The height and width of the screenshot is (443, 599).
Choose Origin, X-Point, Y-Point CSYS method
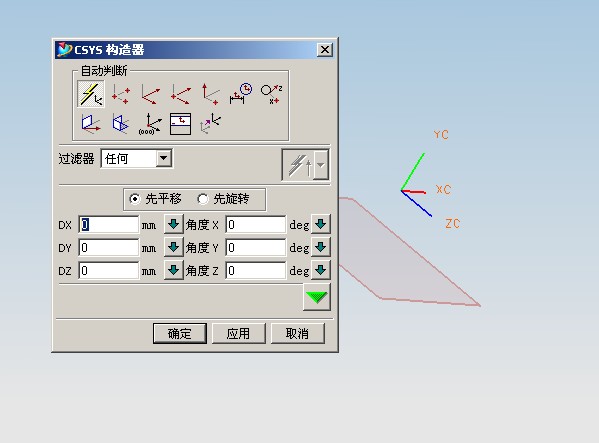tap(121, 94)
